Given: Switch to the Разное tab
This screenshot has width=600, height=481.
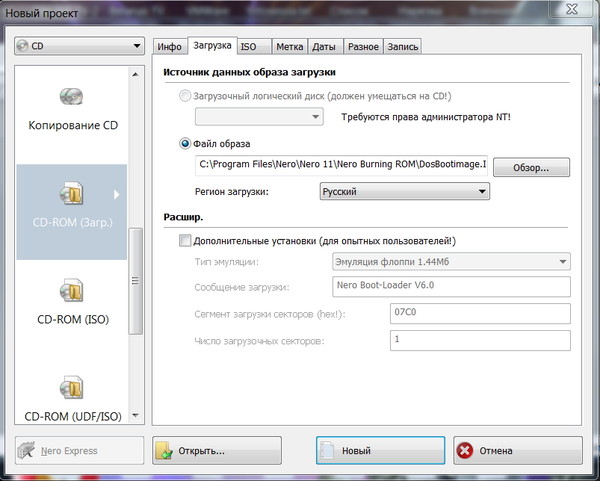Looking at the screenshot, I should pyautogui.click(x=363, y=47).
